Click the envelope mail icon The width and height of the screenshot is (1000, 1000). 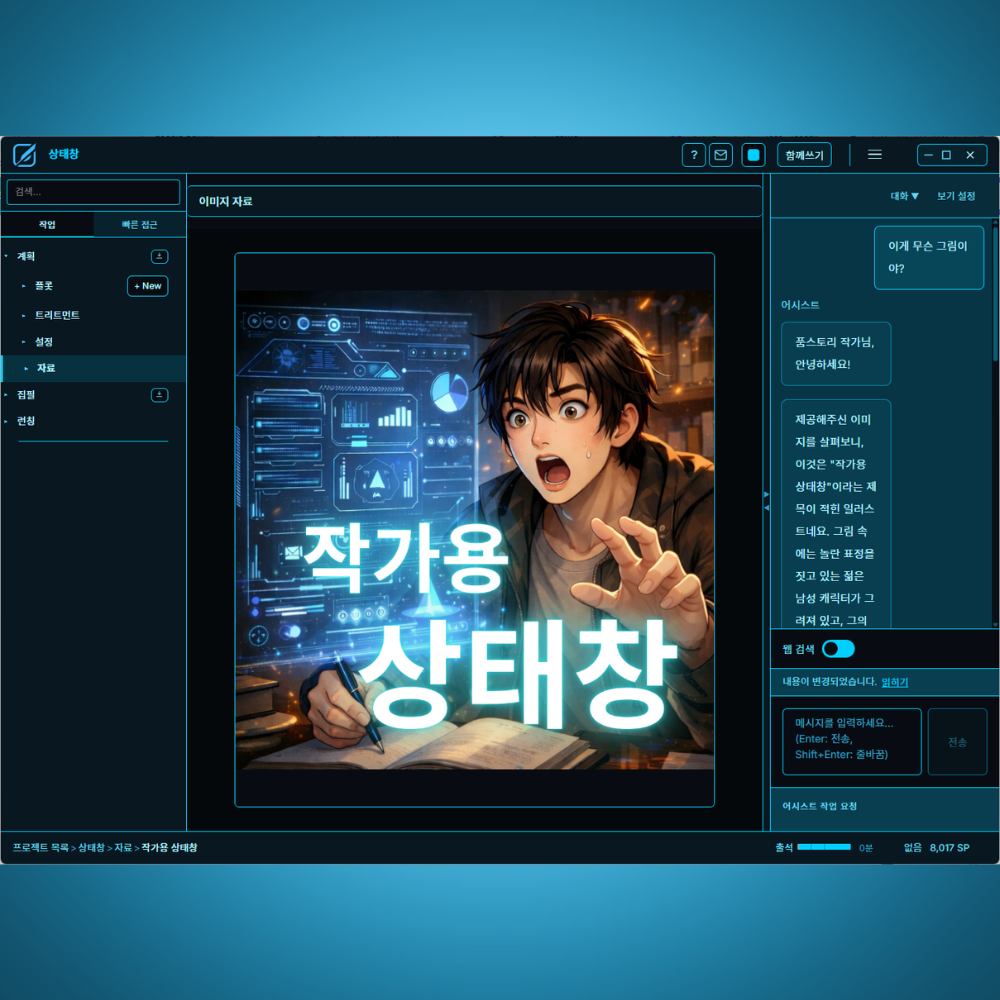coord(721,154)
